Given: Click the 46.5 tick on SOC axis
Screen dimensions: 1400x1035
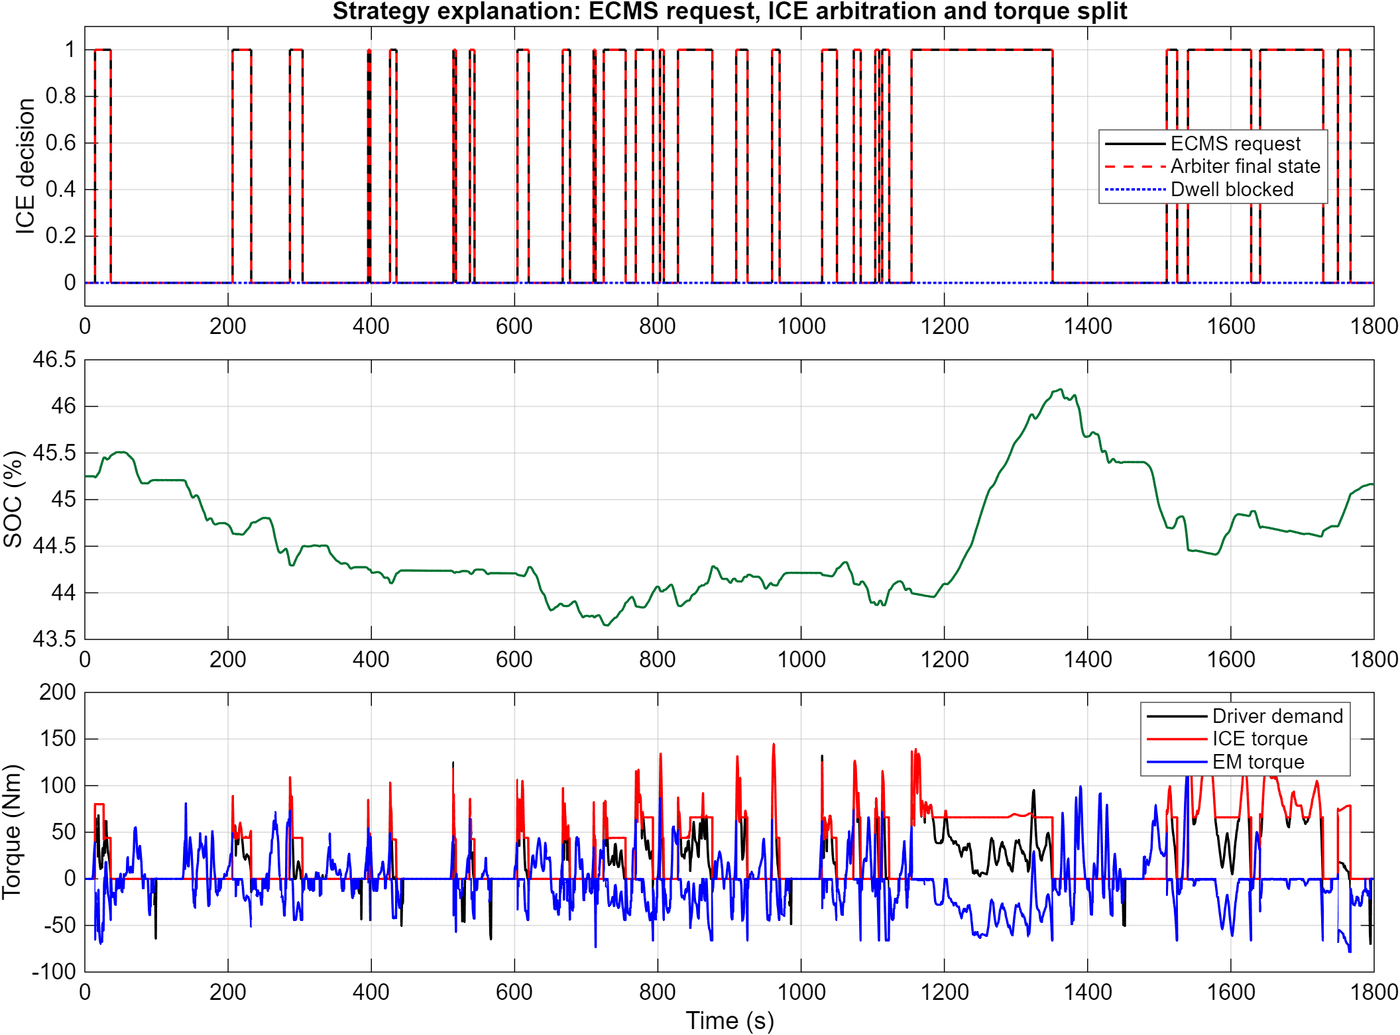Looking at the screenshot, I should tap(54, 360).
